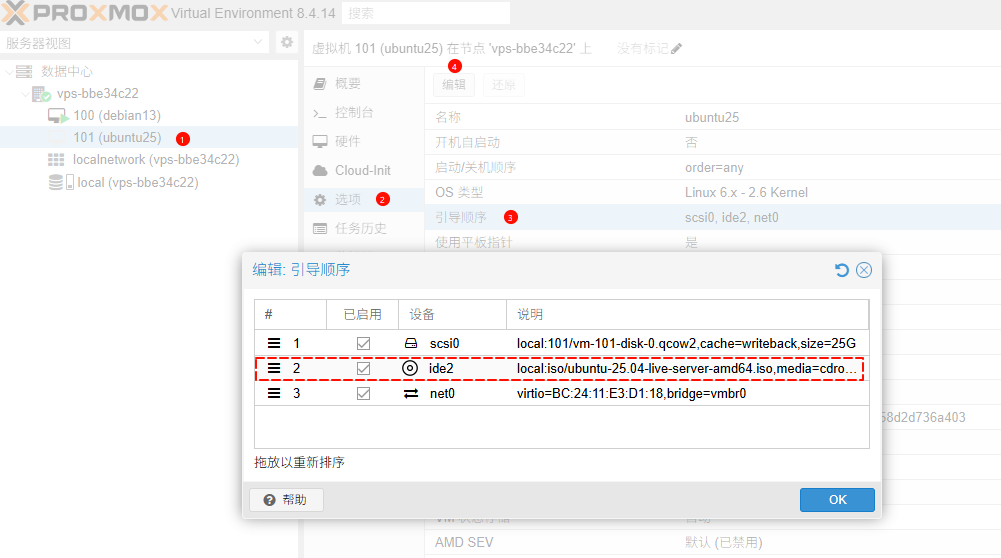Click the drag handle for the net0 row
Screen dimensions: 1001x558
click(274, 393)
